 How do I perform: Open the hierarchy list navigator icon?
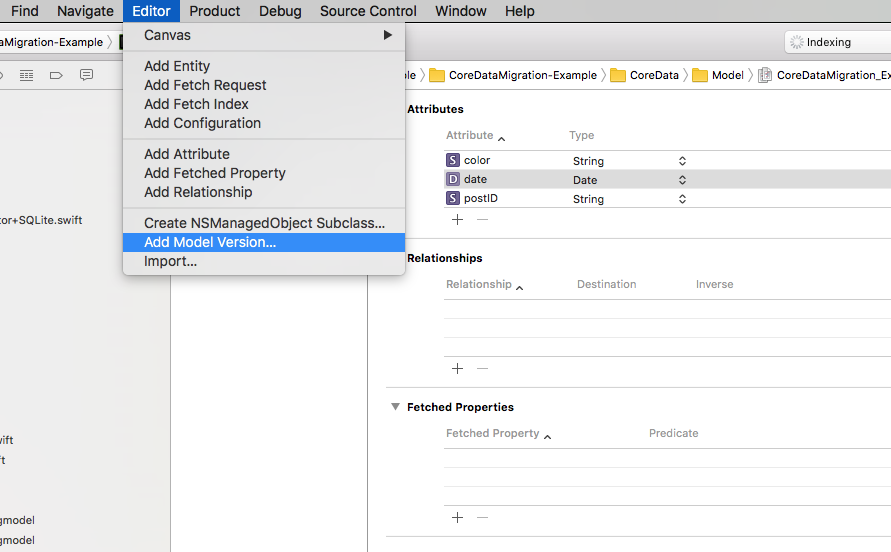coord(26,75)
